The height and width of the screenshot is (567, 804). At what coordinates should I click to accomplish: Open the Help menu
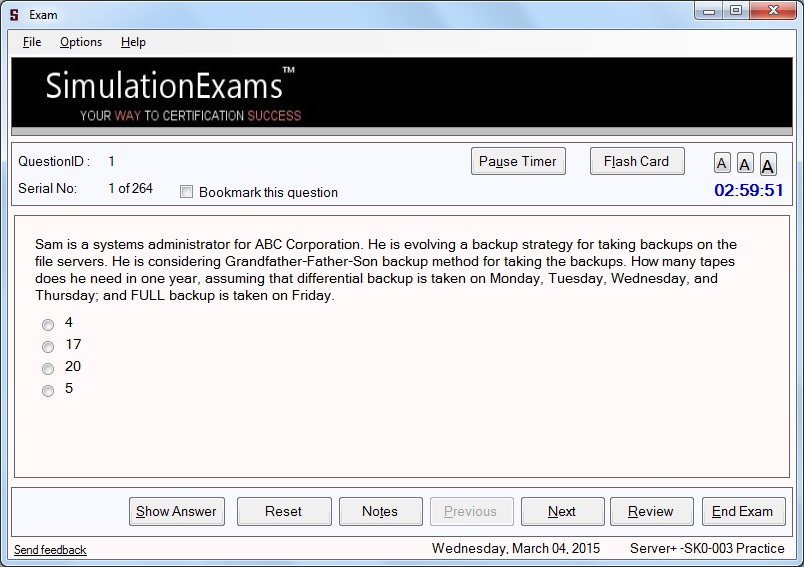(x=133, y=42)
